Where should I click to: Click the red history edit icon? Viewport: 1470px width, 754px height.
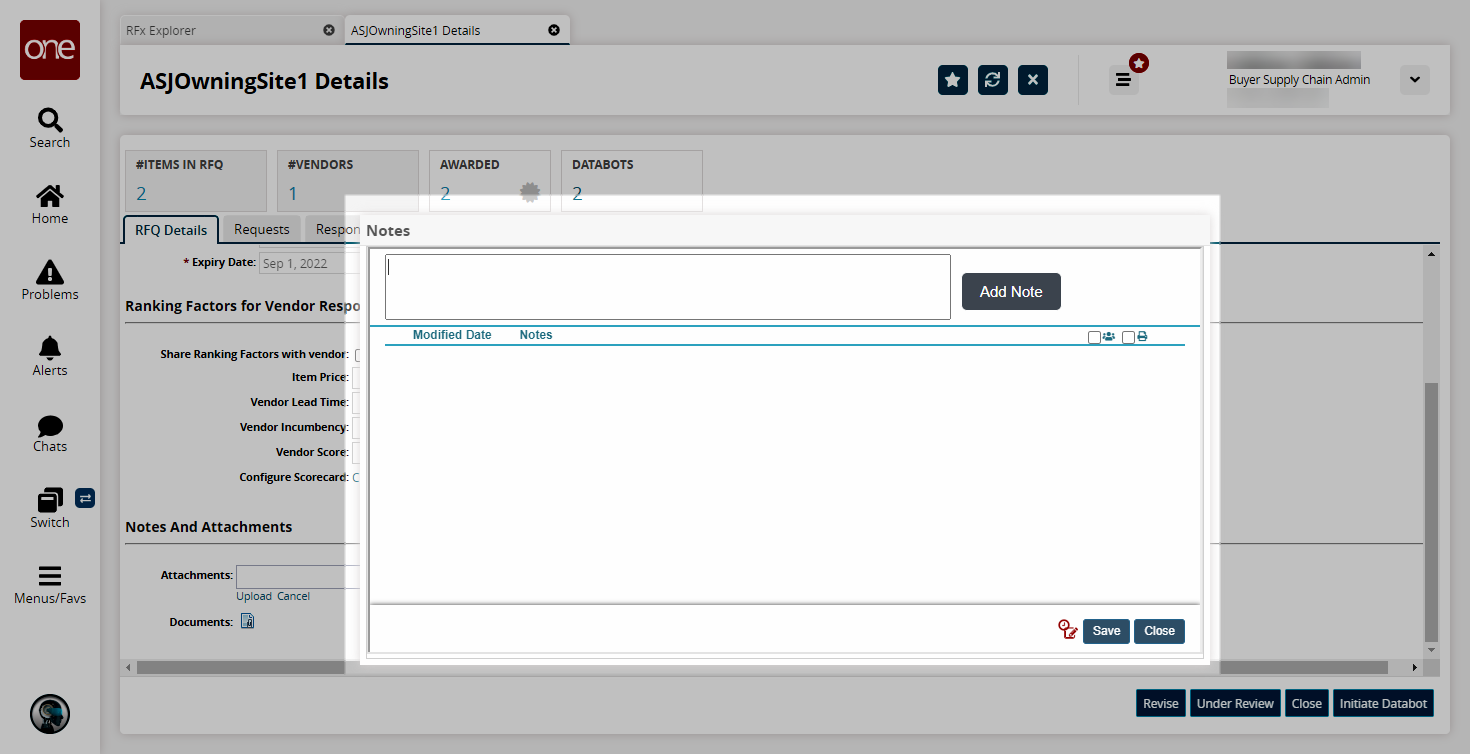(1068, 630)
